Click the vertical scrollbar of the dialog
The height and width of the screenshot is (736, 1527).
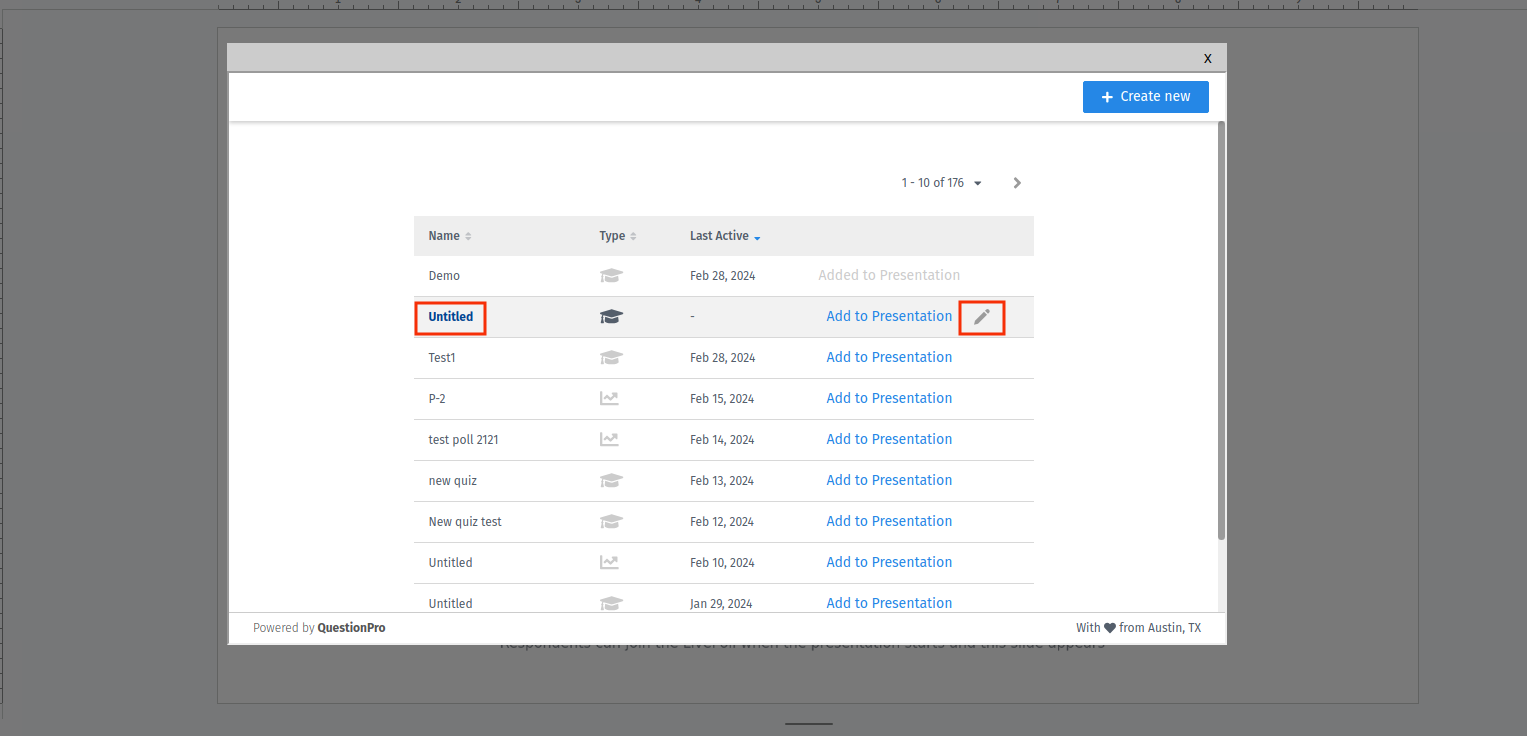pos(1221,330)
